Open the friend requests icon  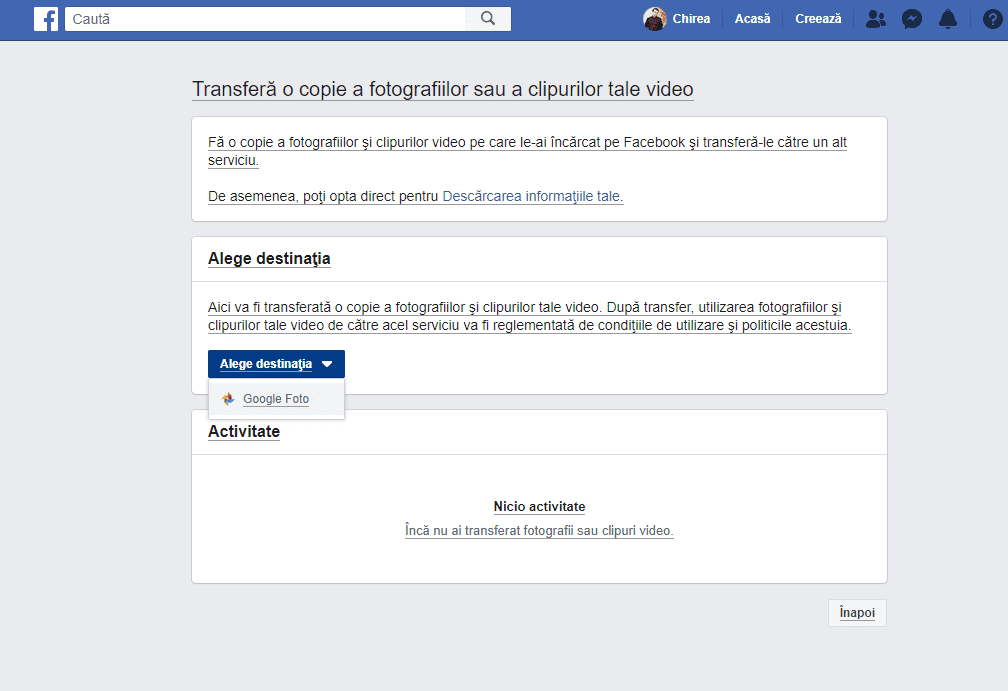(x=875, y=18)
